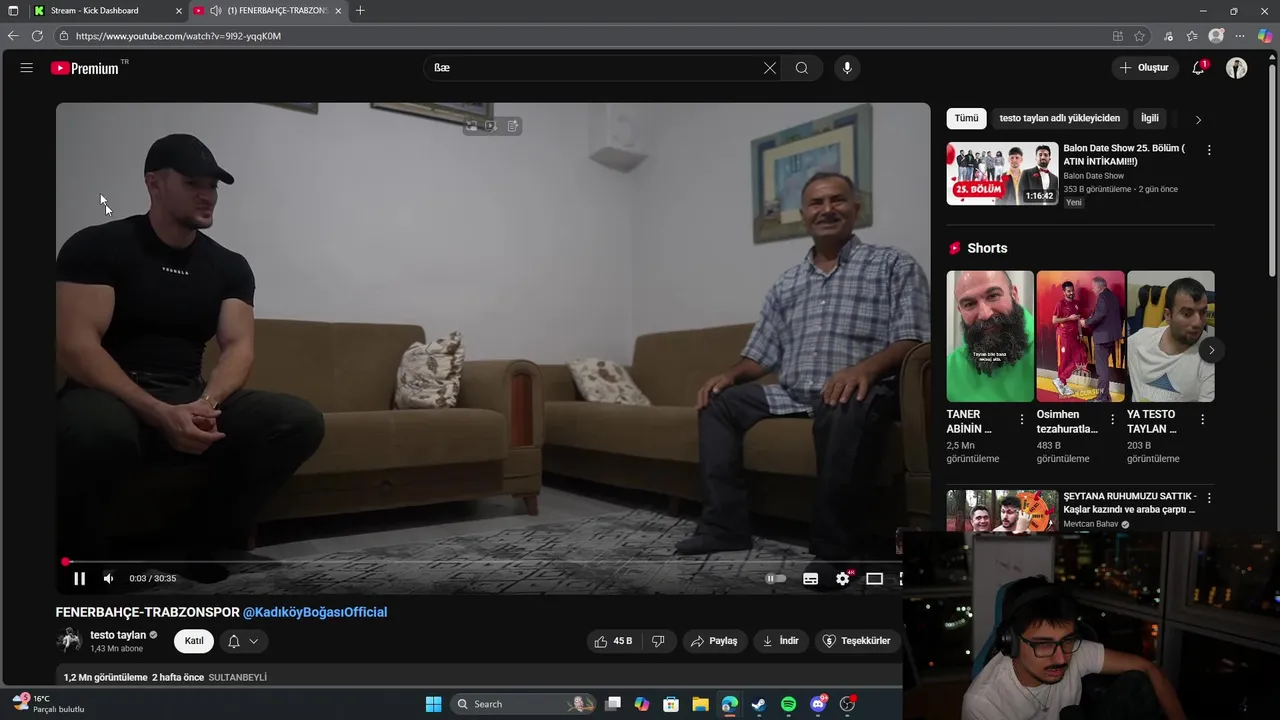Open ŞEYTANA RUHUMUZU SATTIK video title

coord(1129,503)
